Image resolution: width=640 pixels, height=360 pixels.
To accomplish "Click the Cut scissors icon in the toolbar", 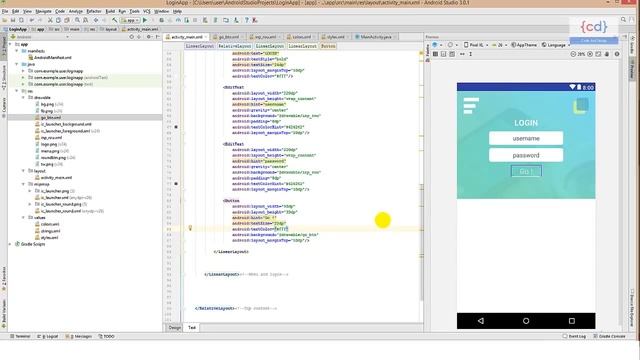I will pyautogui.click(x=50, y=20).
